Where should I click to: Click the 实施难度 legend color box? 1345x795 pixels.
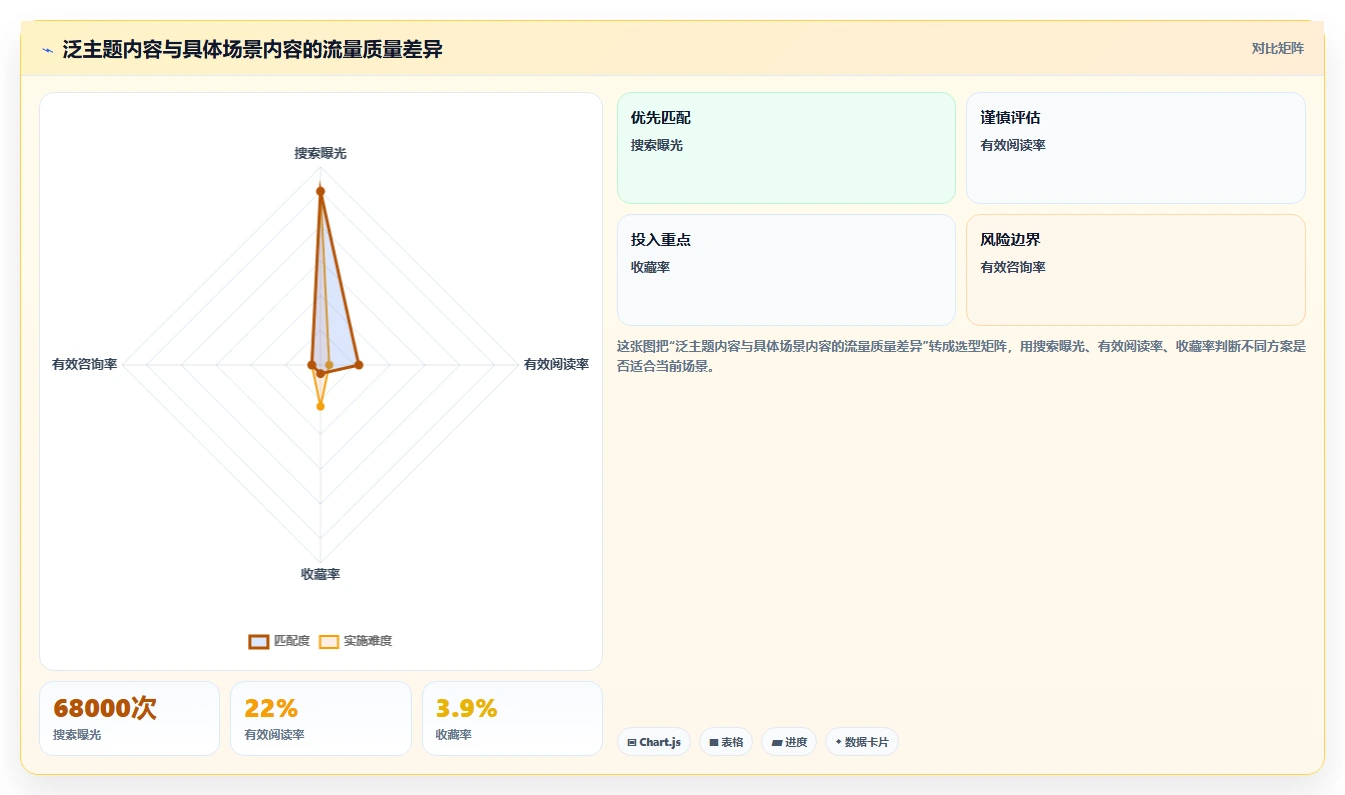[x=329, y=642]
